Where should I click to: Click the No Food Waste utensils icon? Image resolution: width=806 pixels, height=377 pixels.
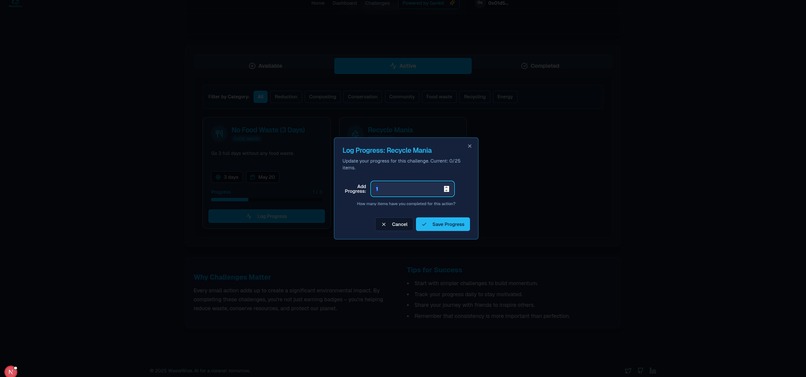point(219,134)
